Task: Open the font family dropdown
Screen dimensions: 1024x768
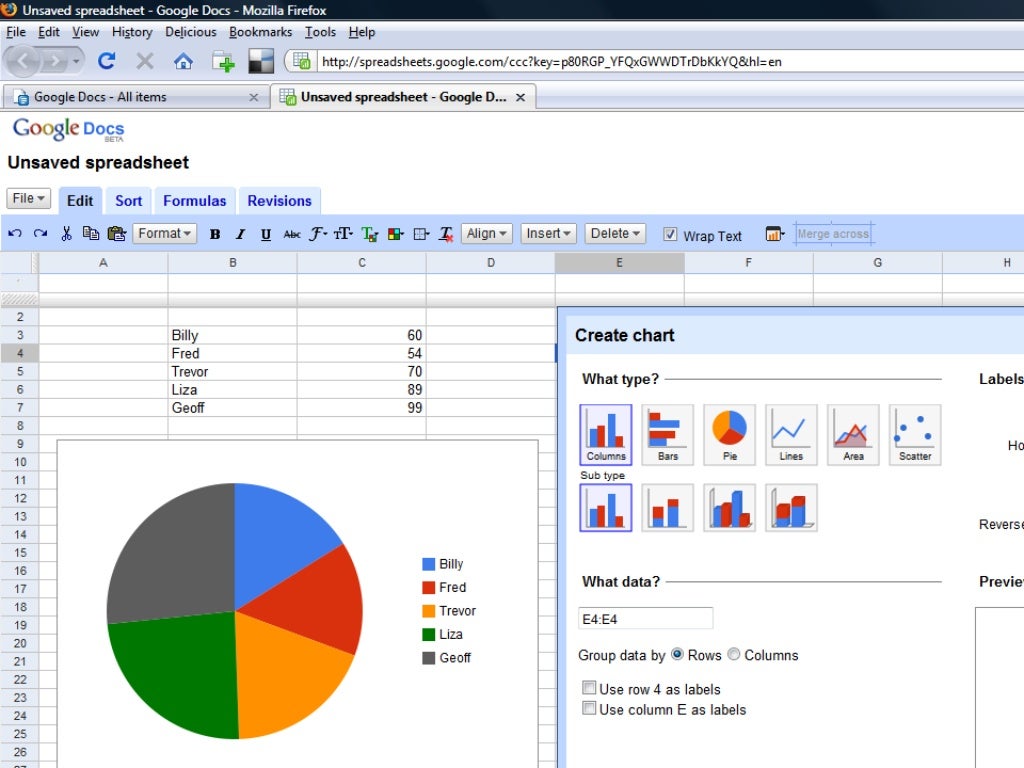Action: coord(318,234)
